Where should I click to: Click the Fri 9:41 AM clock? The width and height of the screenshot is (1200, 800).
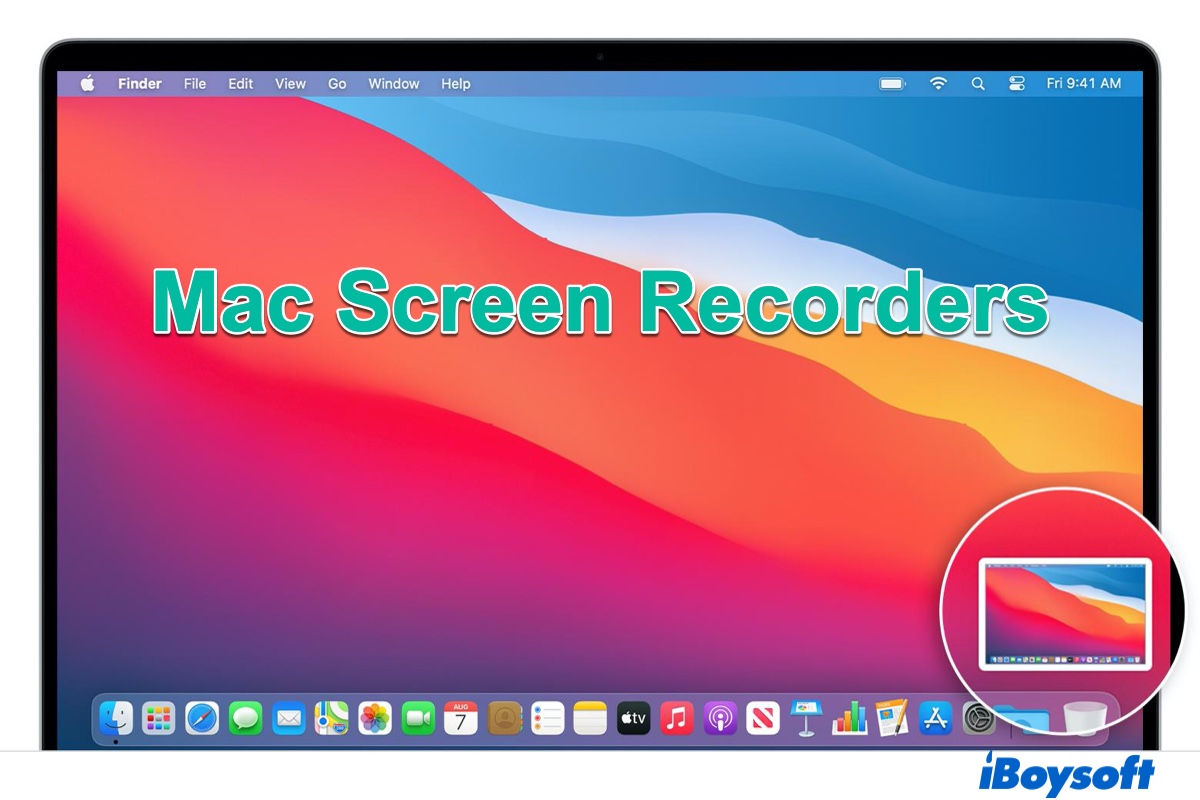1083,84
